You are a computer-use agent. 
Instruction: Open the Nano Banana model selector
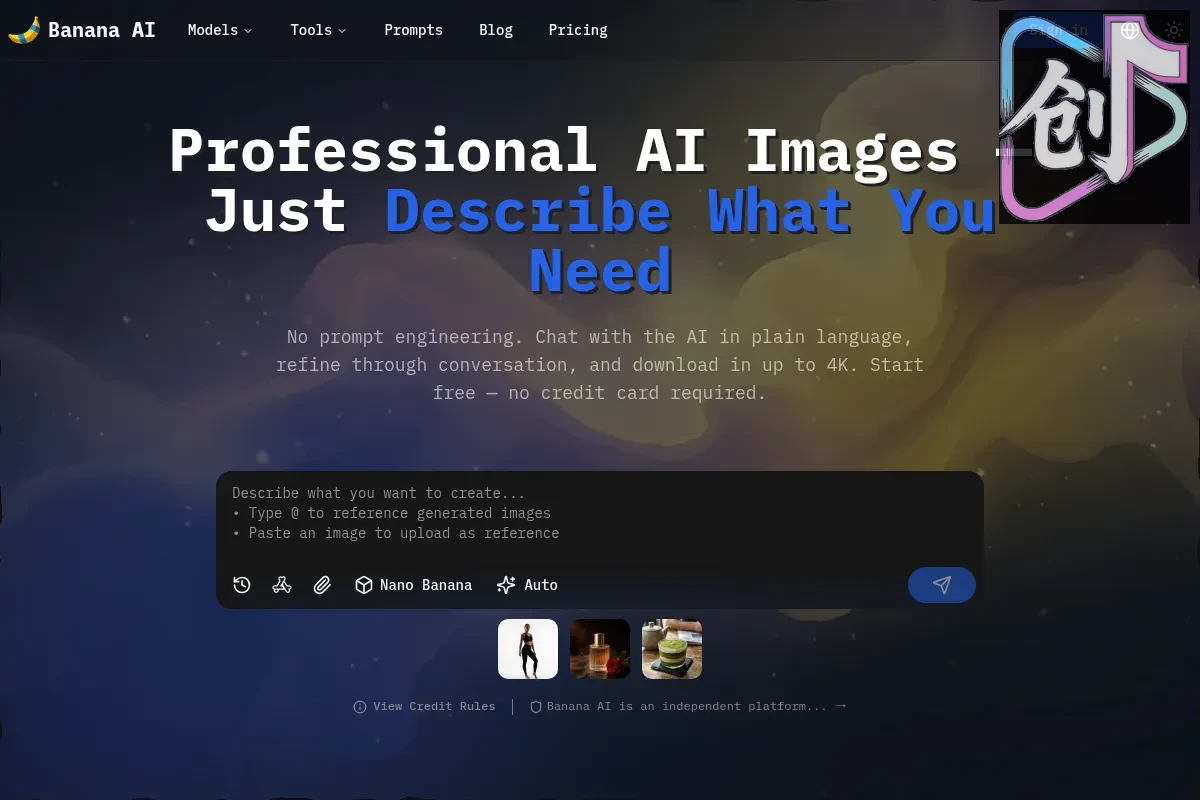coord(414,585)
